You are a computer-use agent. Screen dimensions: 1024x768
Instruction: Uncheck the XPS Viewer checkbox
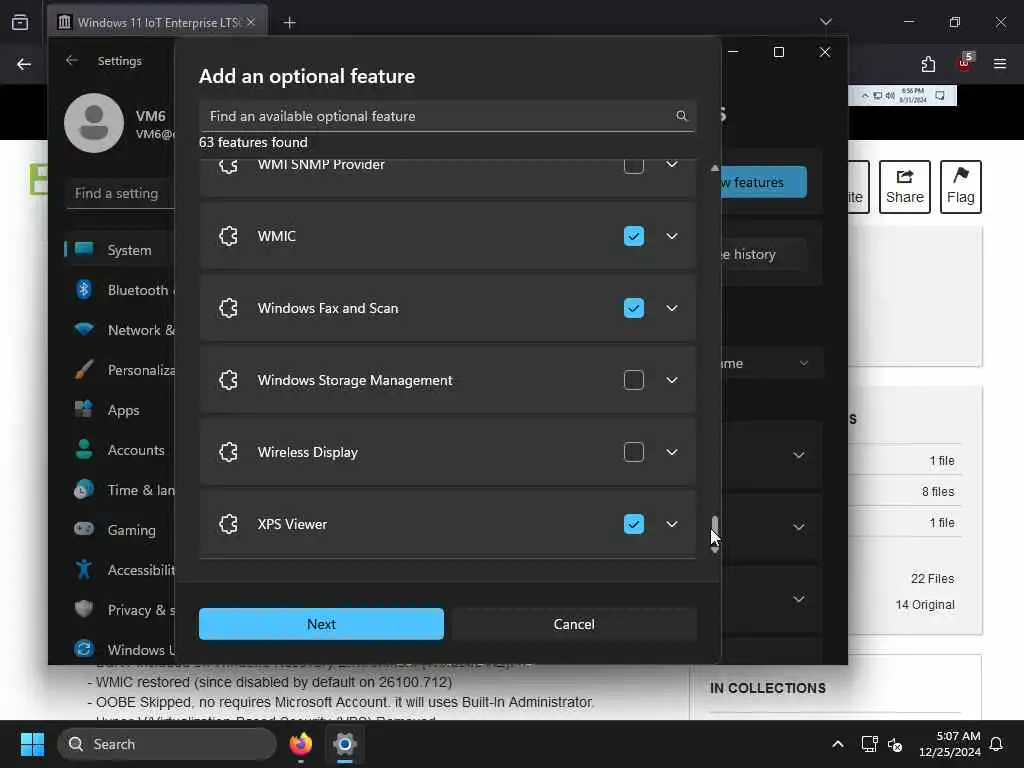pos(633,524)
